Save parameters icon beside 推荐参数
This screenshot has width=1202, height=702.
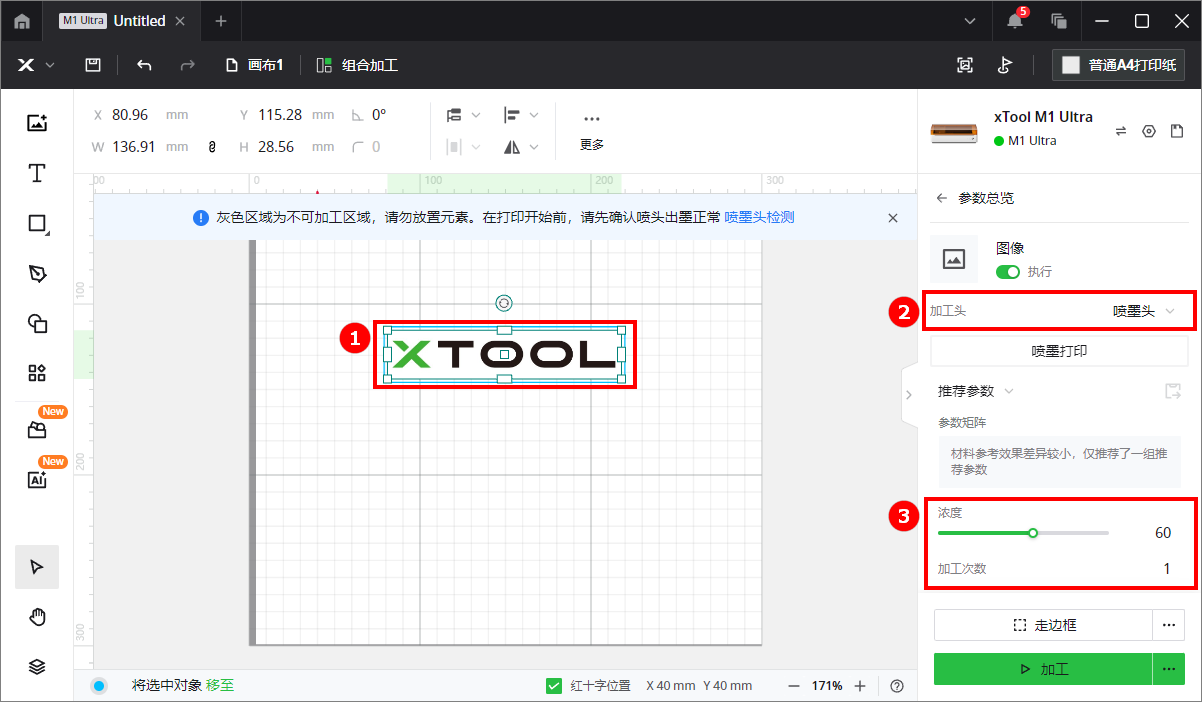point(1173,391)
